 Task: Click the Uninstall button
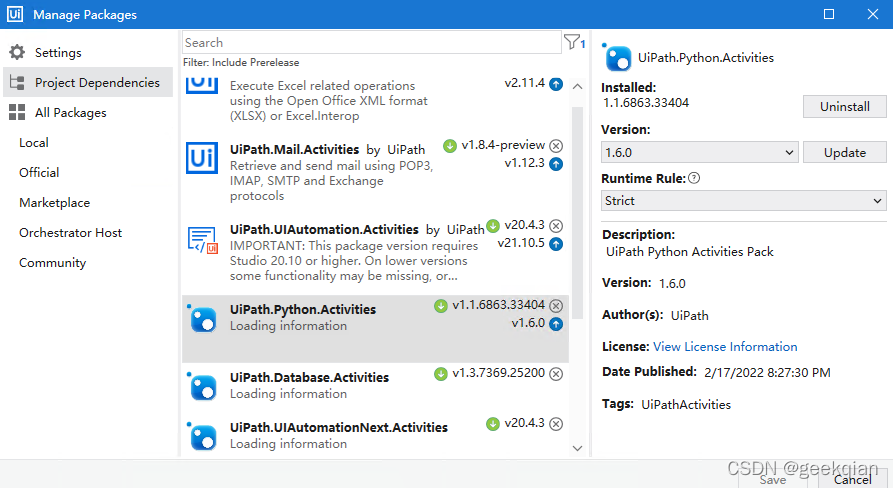coord(845,106)
